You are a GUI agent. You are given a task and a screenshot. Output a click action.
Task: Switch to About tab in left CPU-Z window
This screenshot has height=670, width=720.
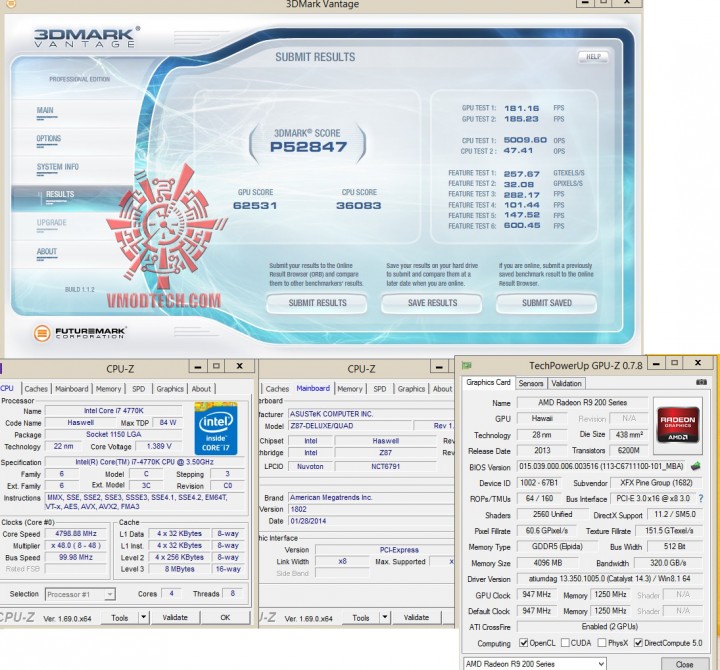pos(201,389)
